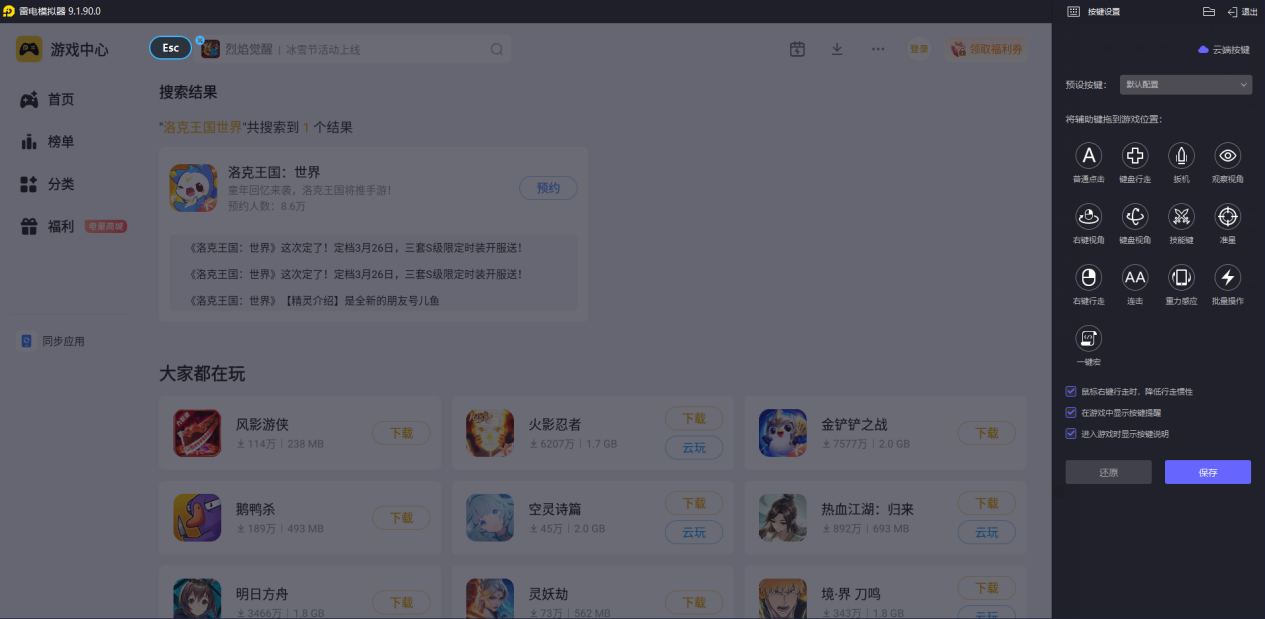This screenshot has height=619, width=1265.
Task: Open the calendar schedule menu
Action: (797, 48)
